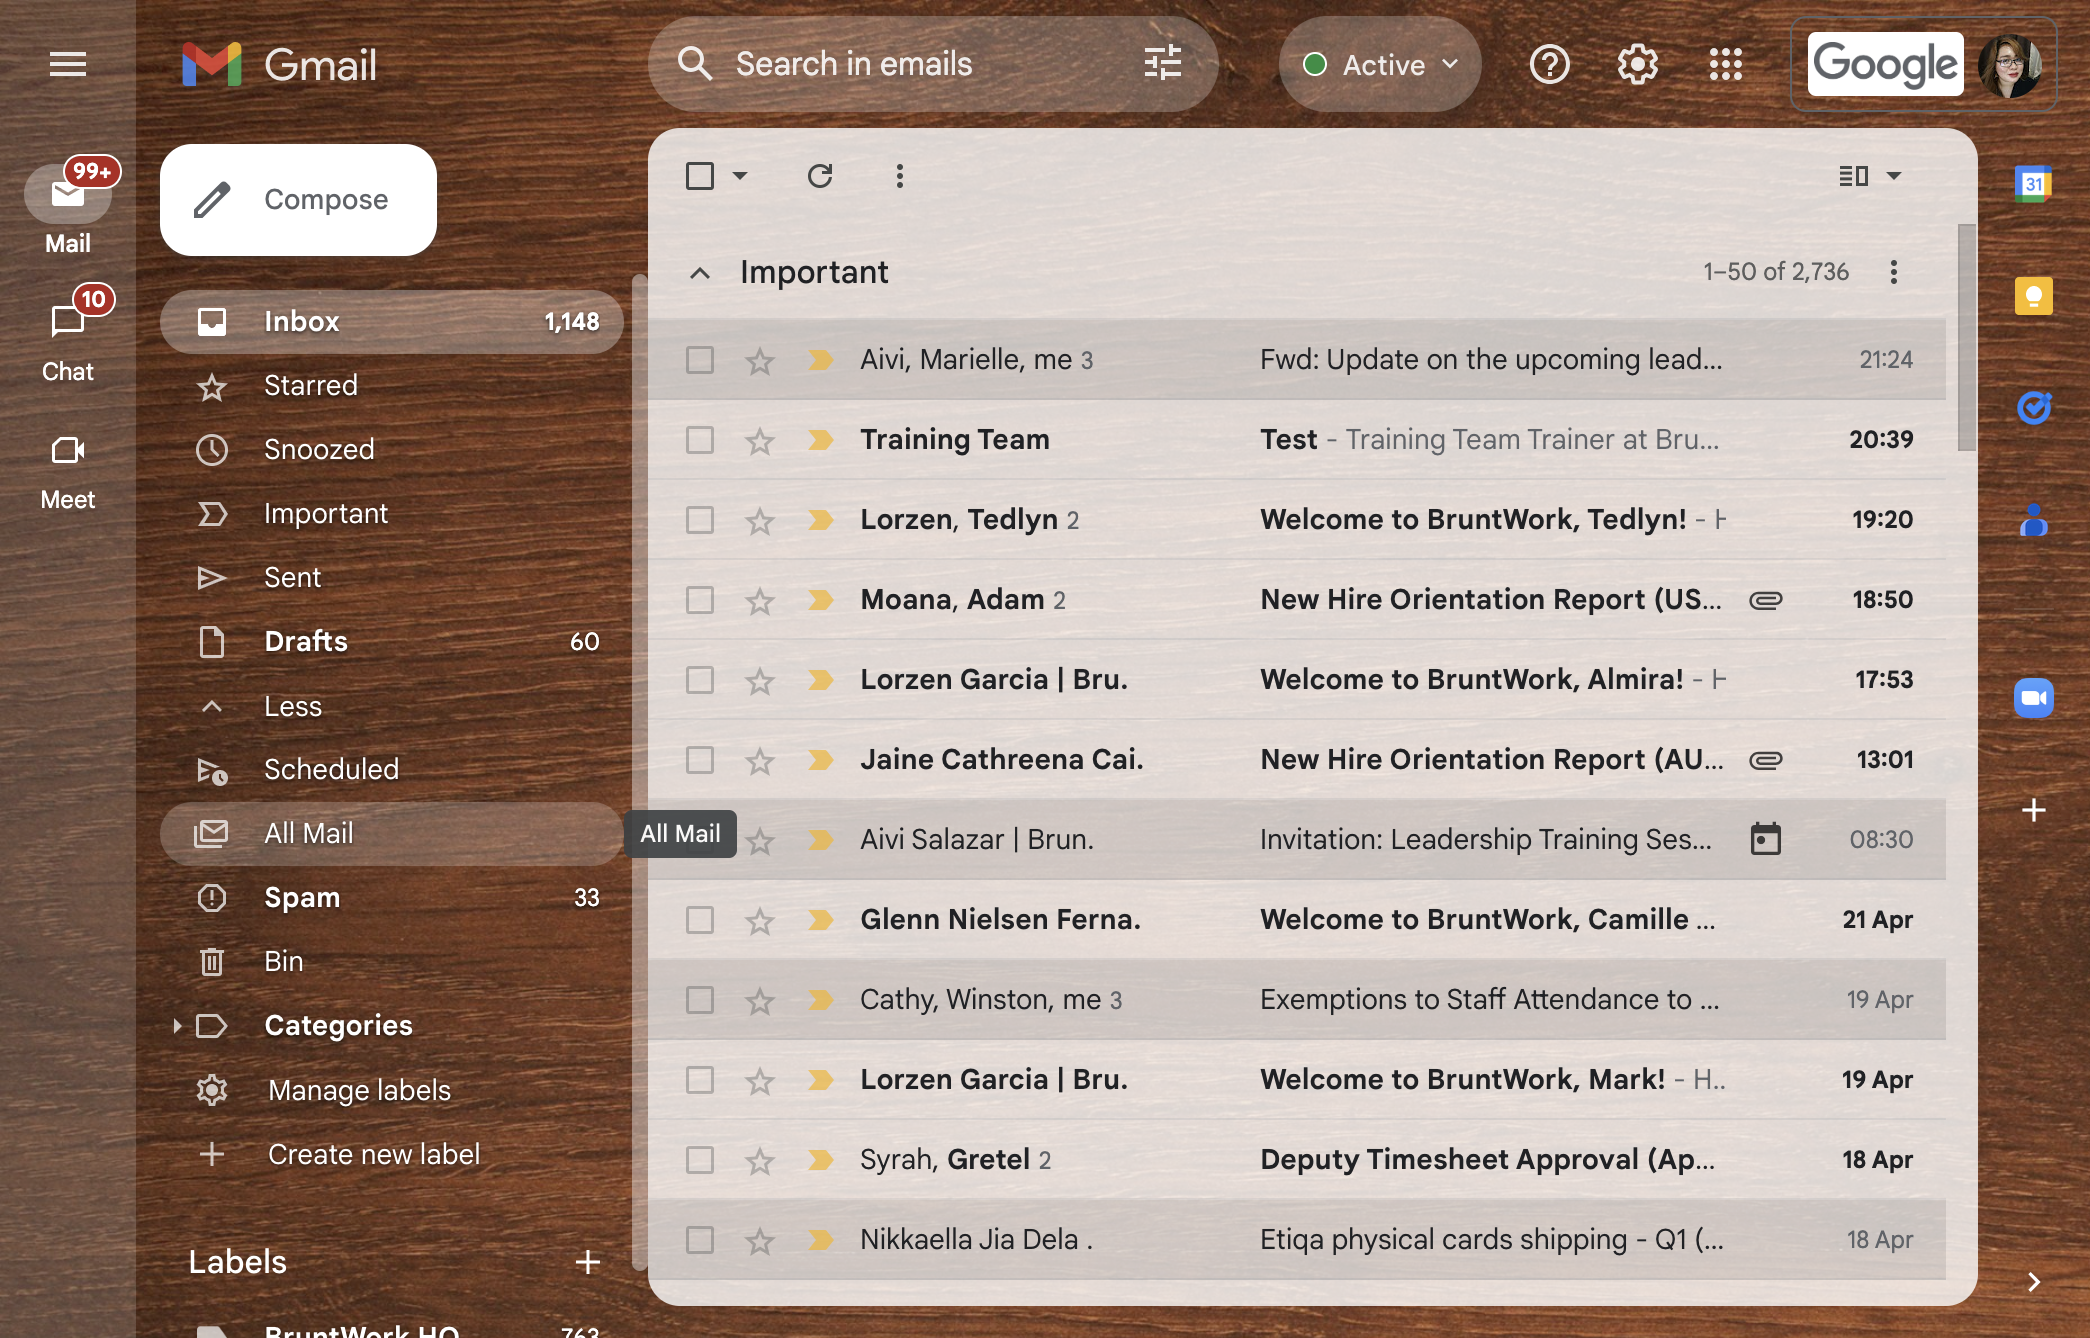This screenshot has width=2090, height=1338.
Task: Add a label with the Labels plus button
Action: click(588, 1262)
